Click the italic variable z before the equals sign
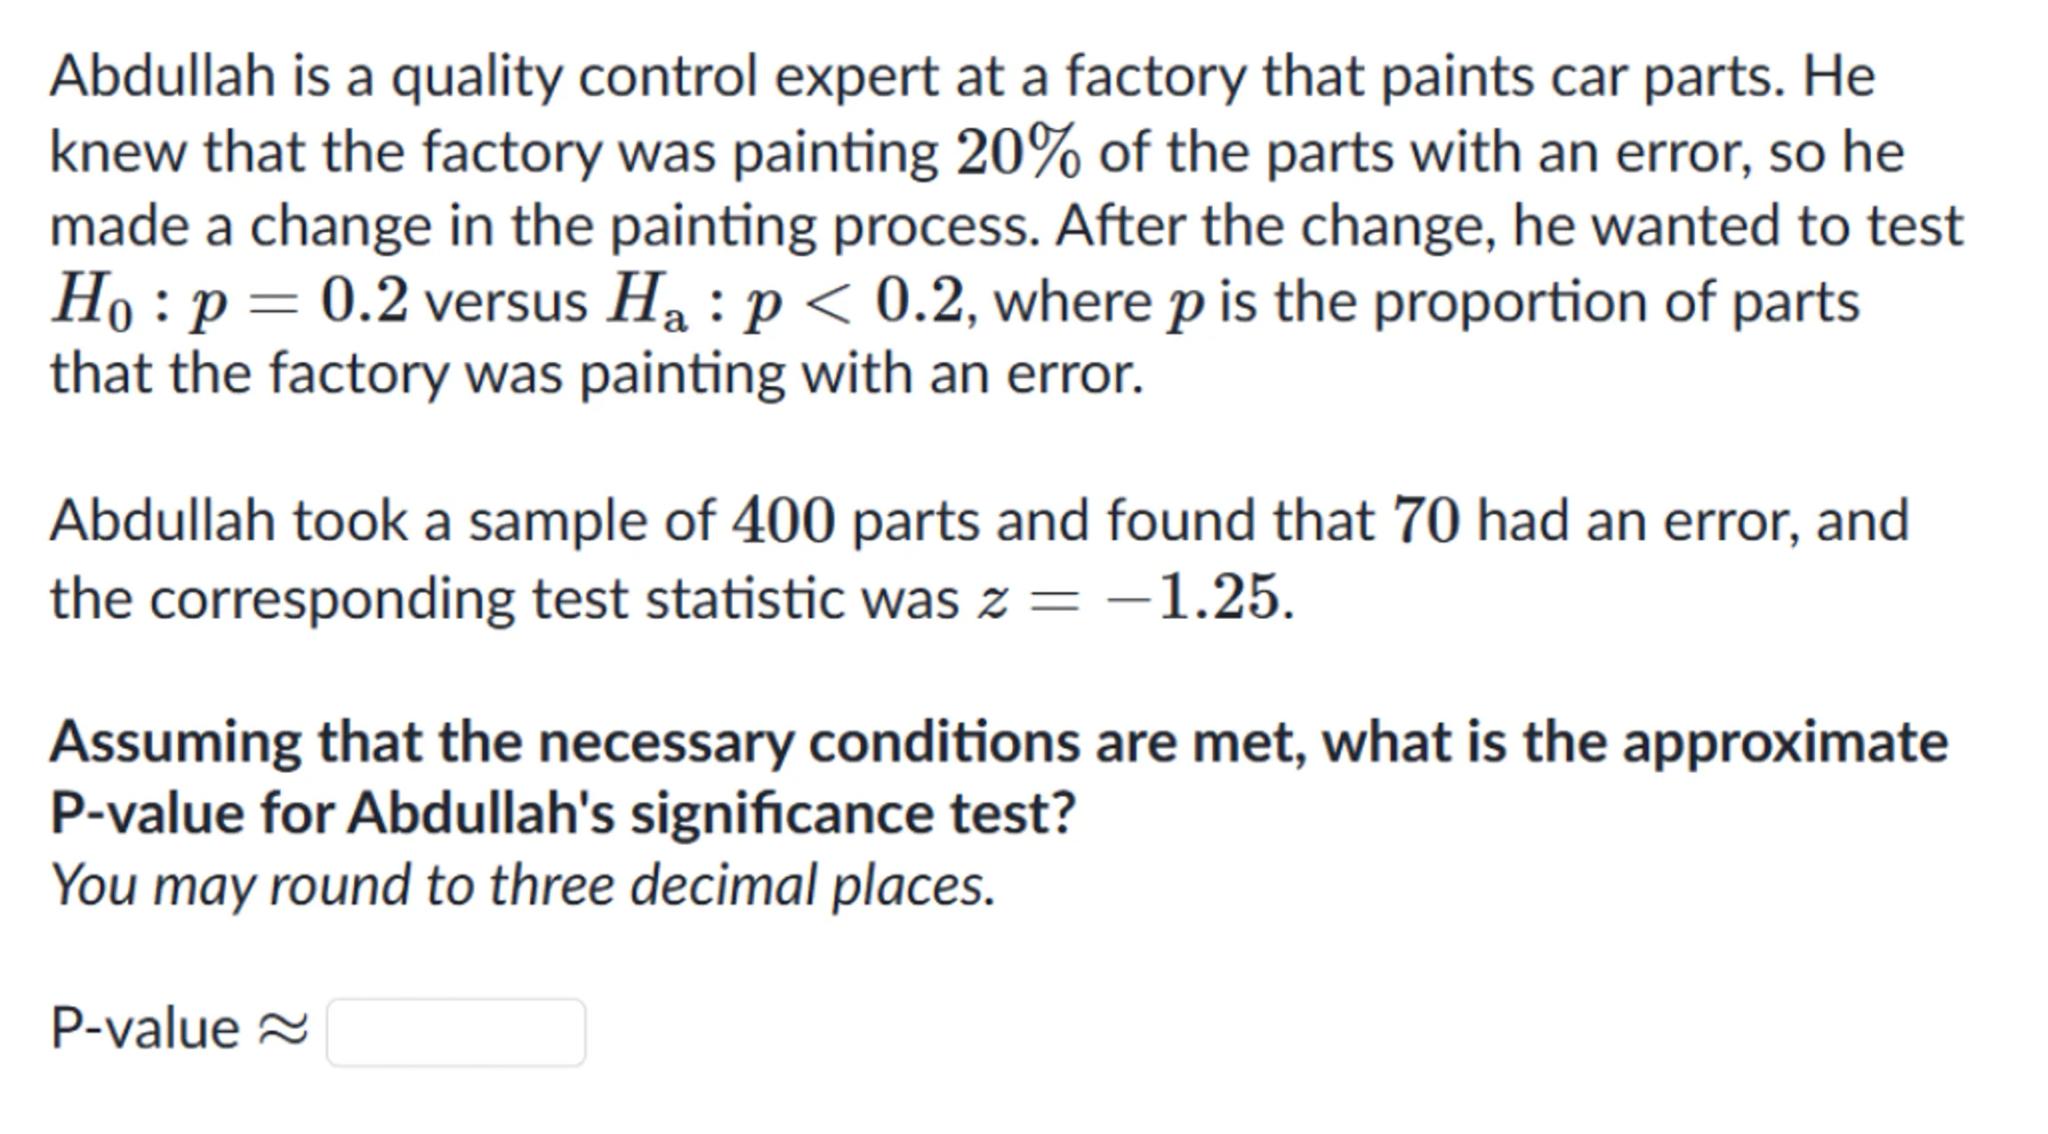 992,600
